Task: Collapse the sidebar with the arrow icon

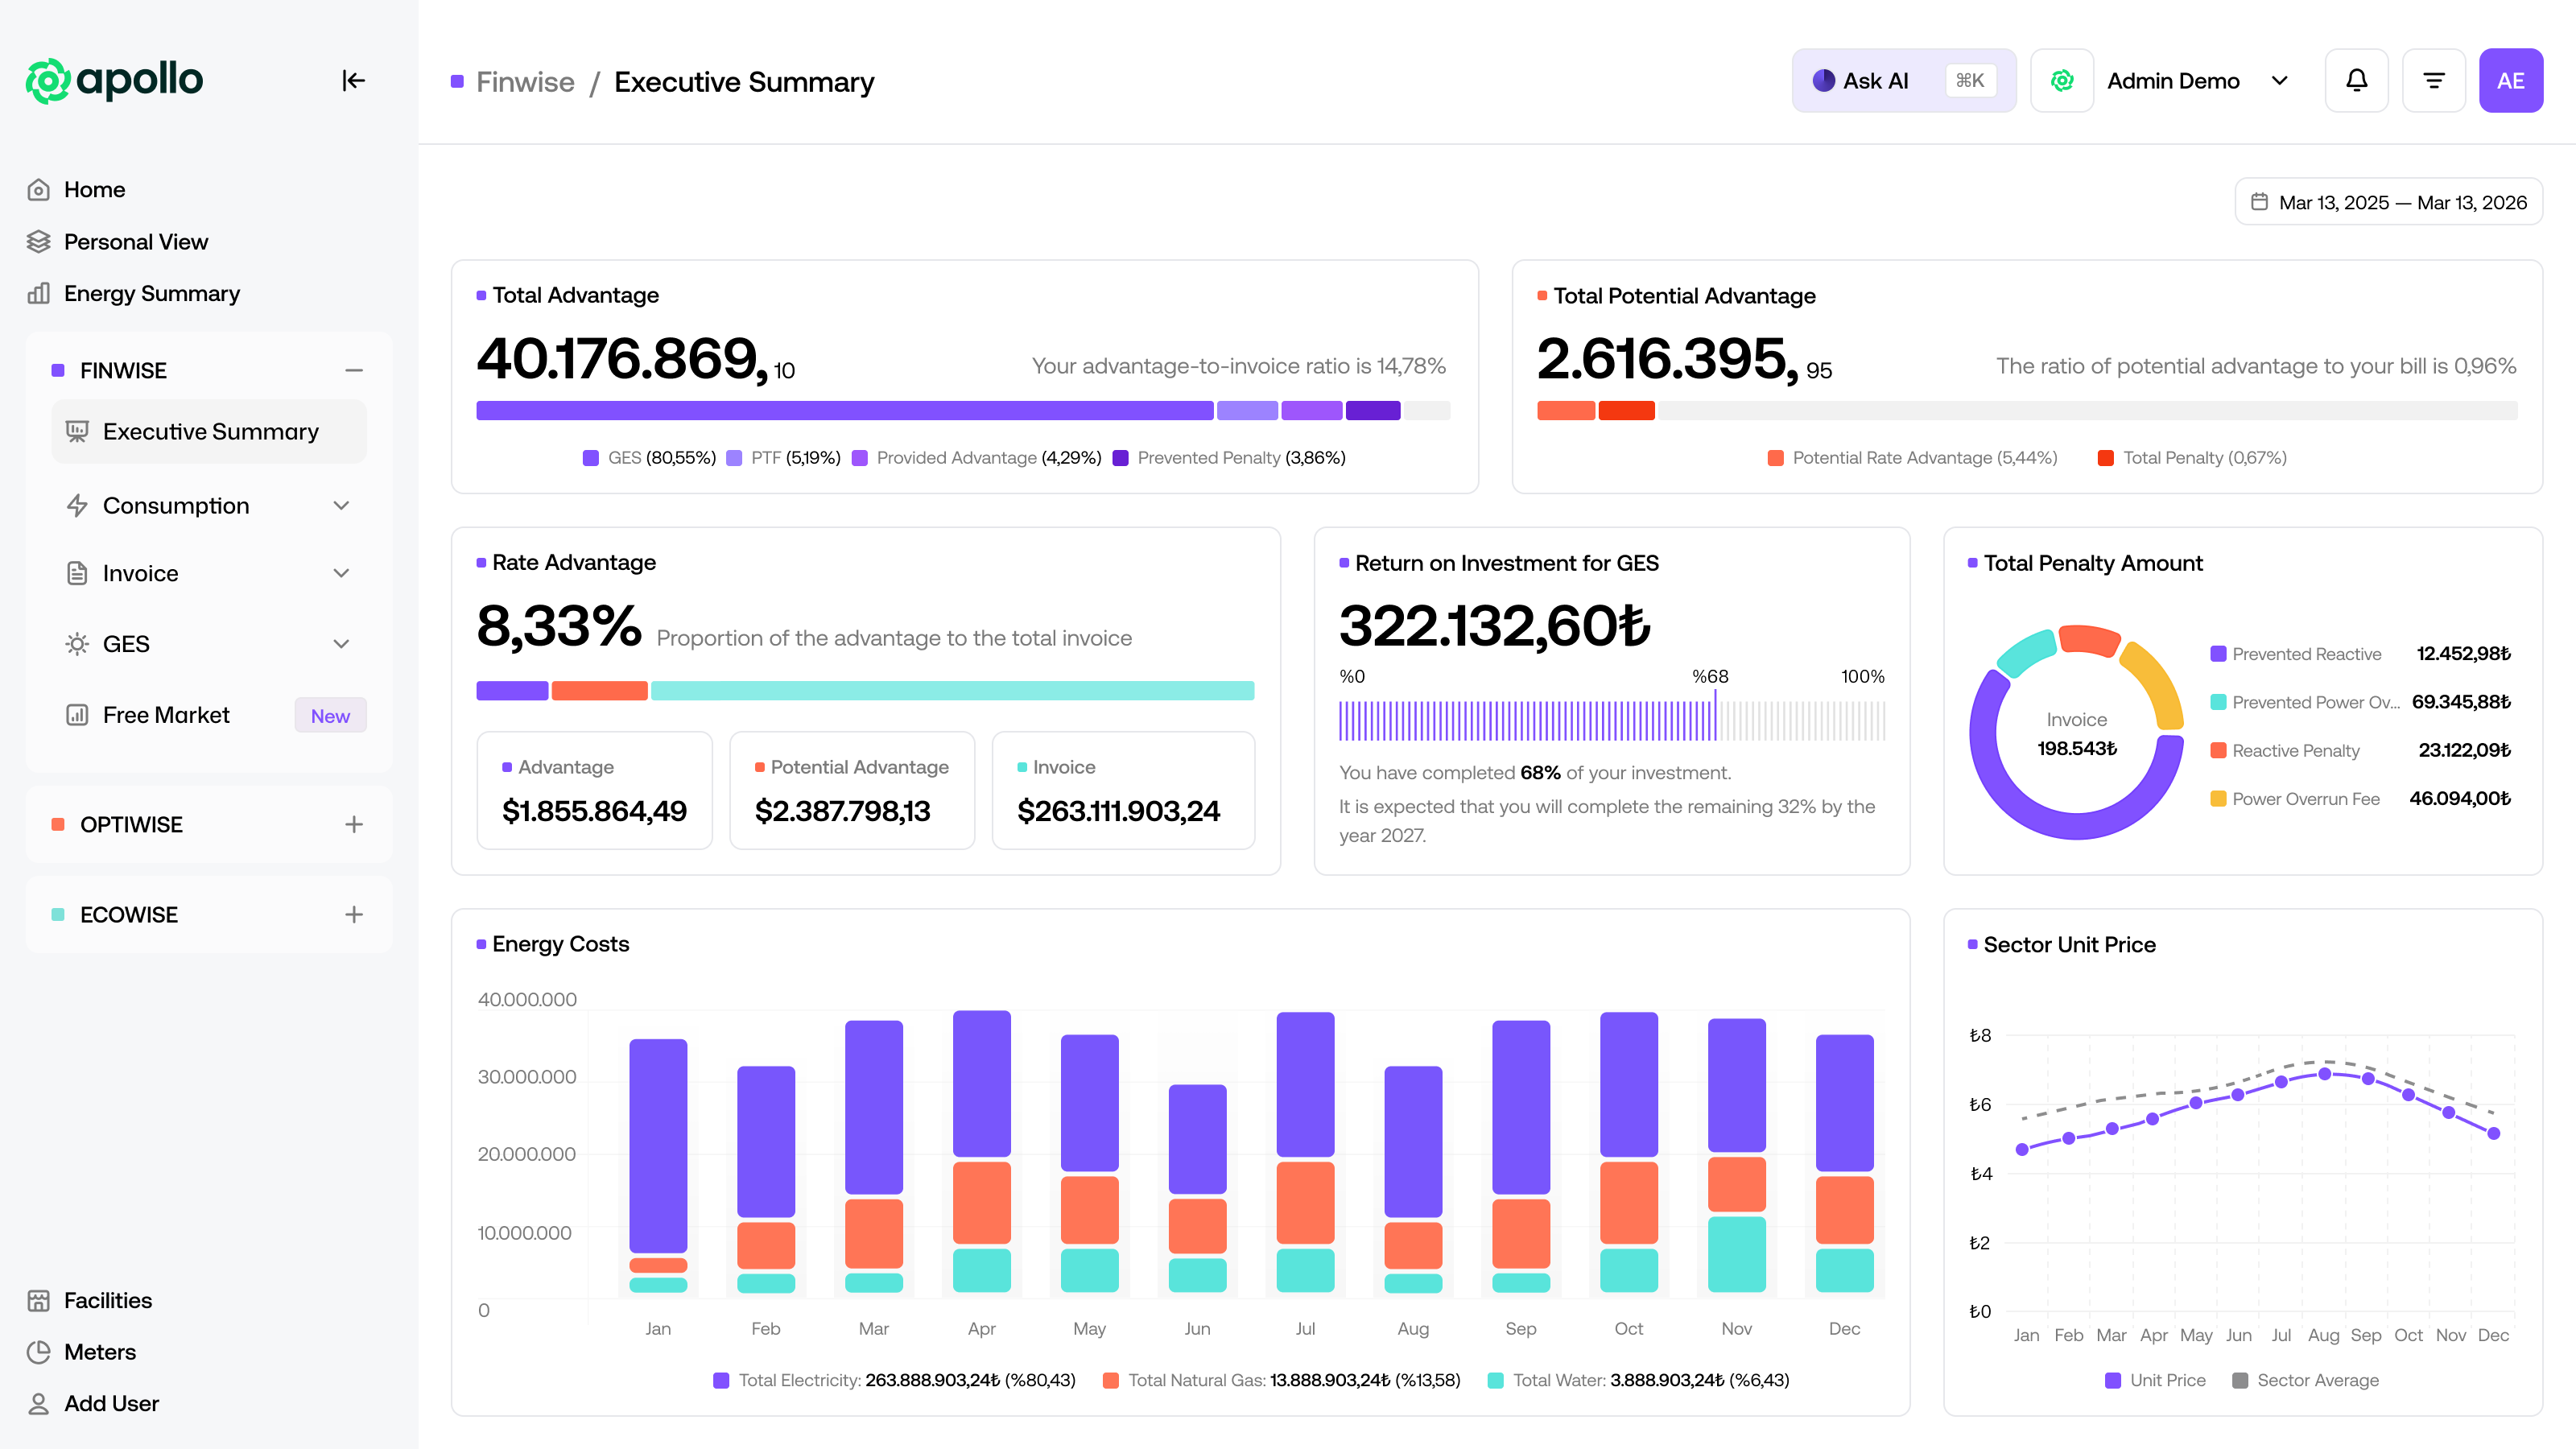Action: tap(353, 80)
